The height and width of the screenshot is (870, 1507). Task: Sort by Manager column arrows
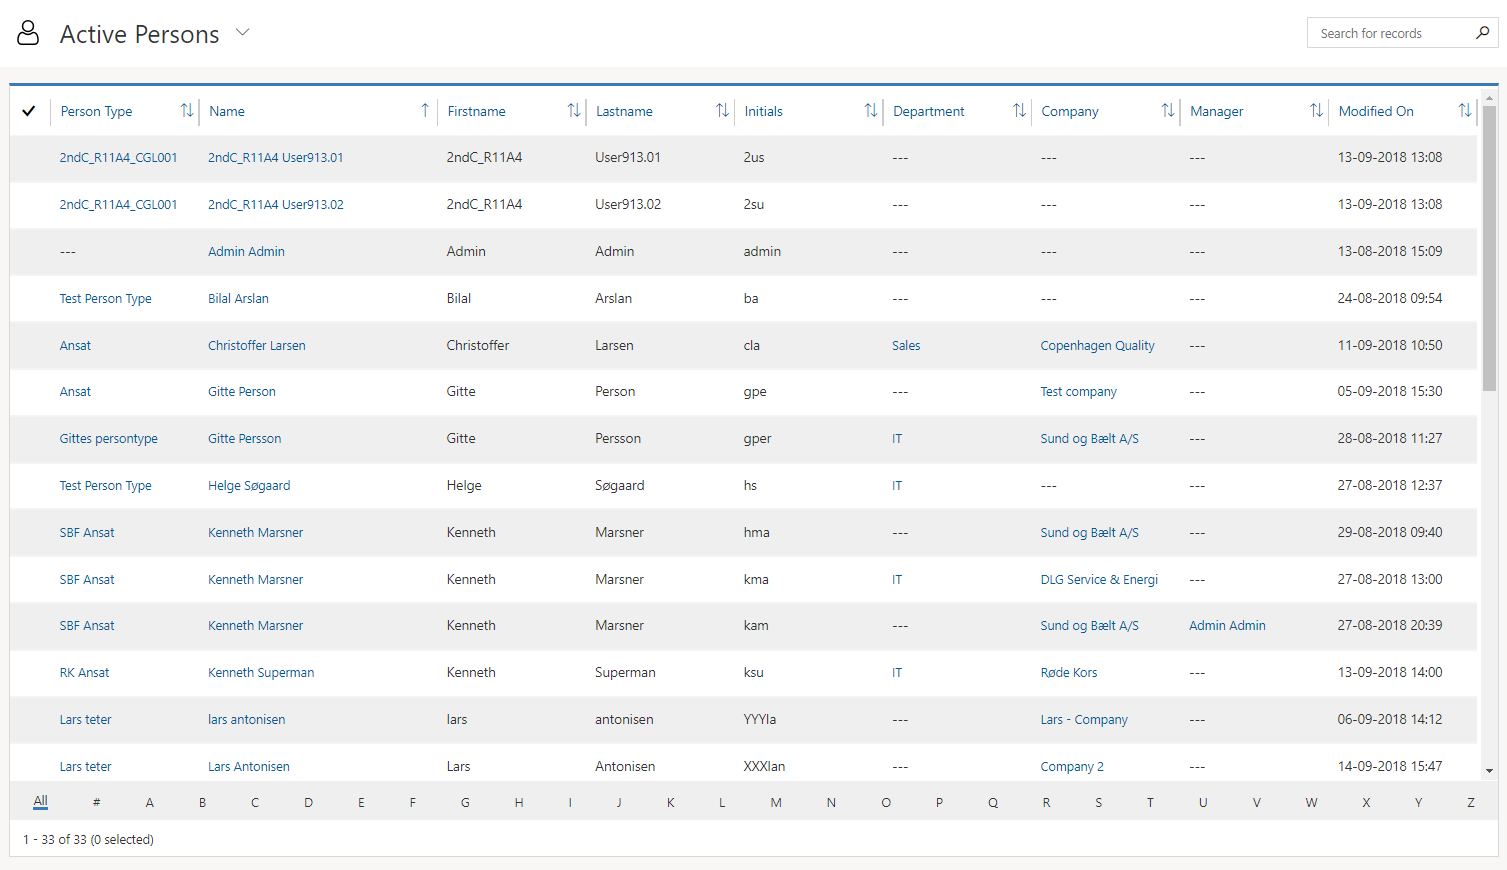coord(1316,111)
